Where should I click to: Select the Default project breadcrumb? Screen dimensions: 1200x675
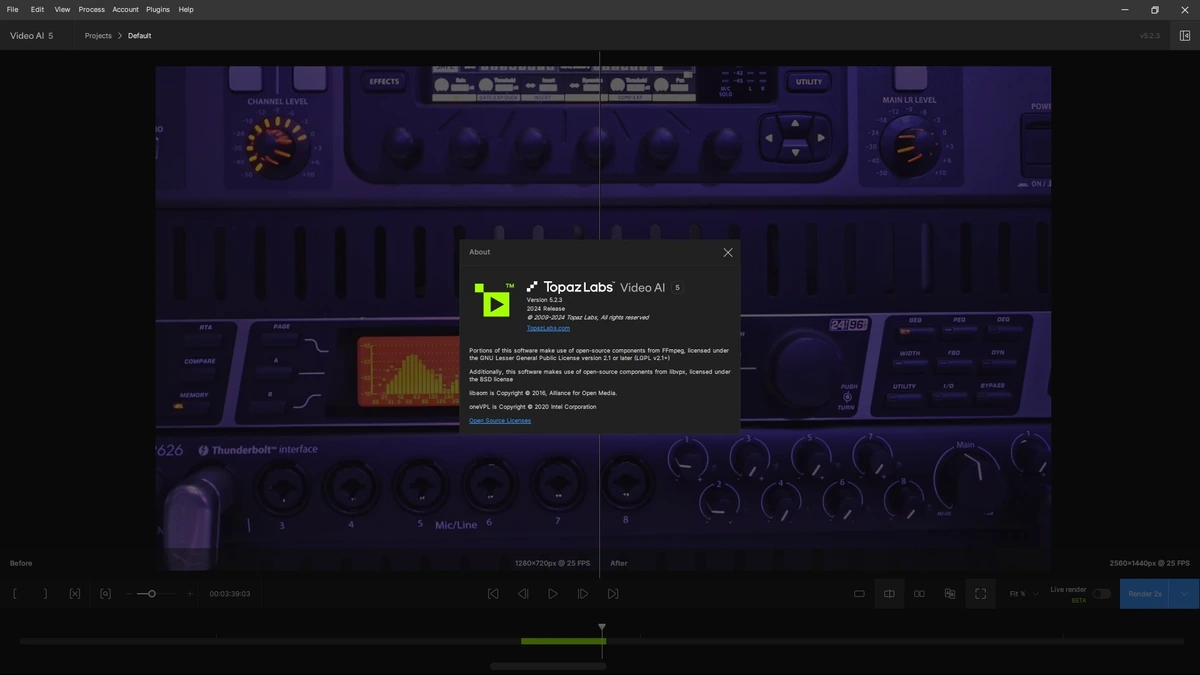140,36
